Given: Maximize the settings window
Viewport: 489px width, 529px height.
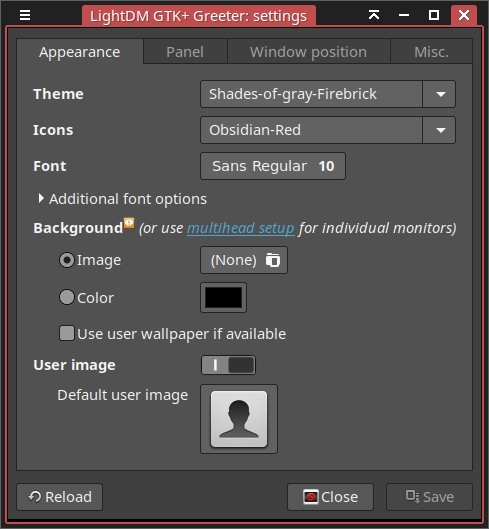Looking at the screenshot, I should [x=434, y=15].
